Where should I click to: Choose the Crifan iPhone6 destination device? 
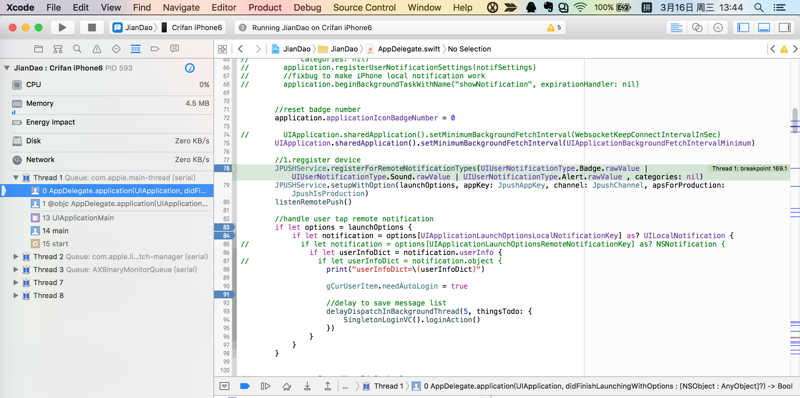pos(191,28)
